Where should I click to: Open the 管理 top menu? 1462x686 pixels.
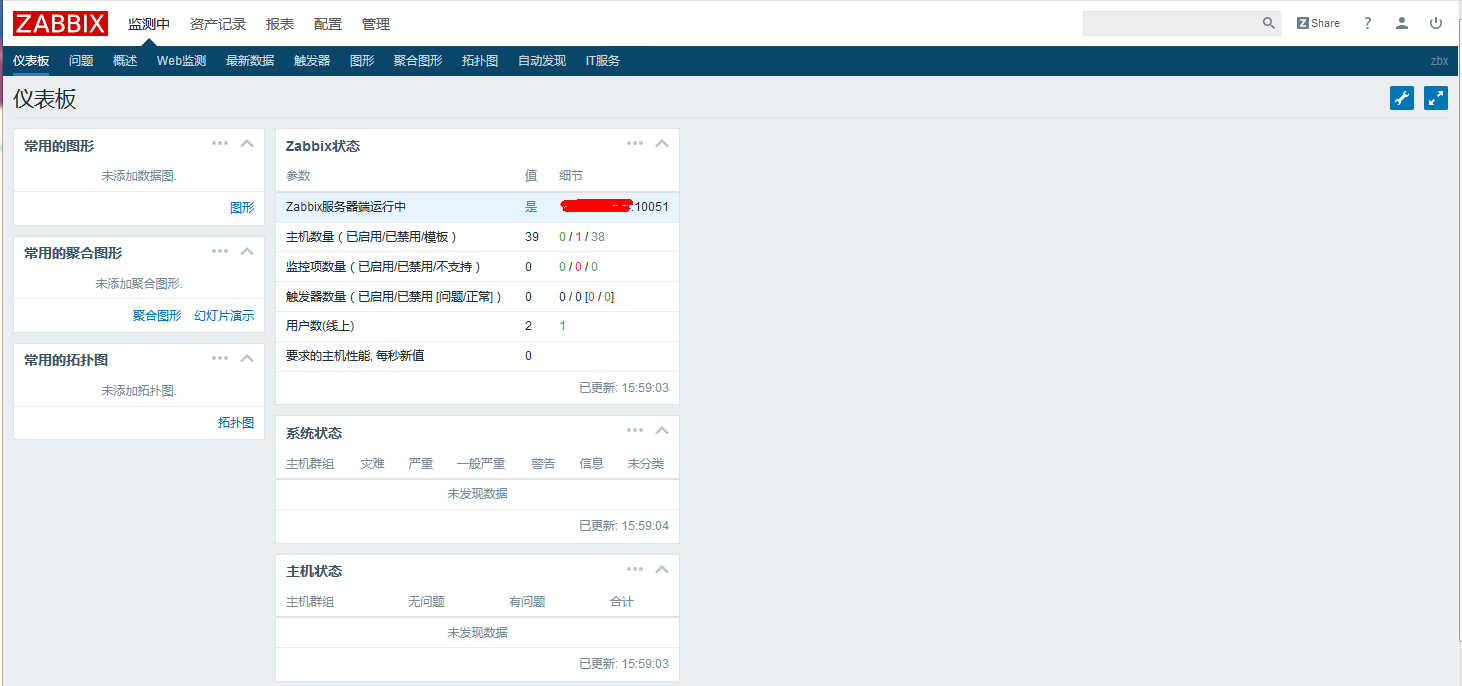tap(376, 24)
